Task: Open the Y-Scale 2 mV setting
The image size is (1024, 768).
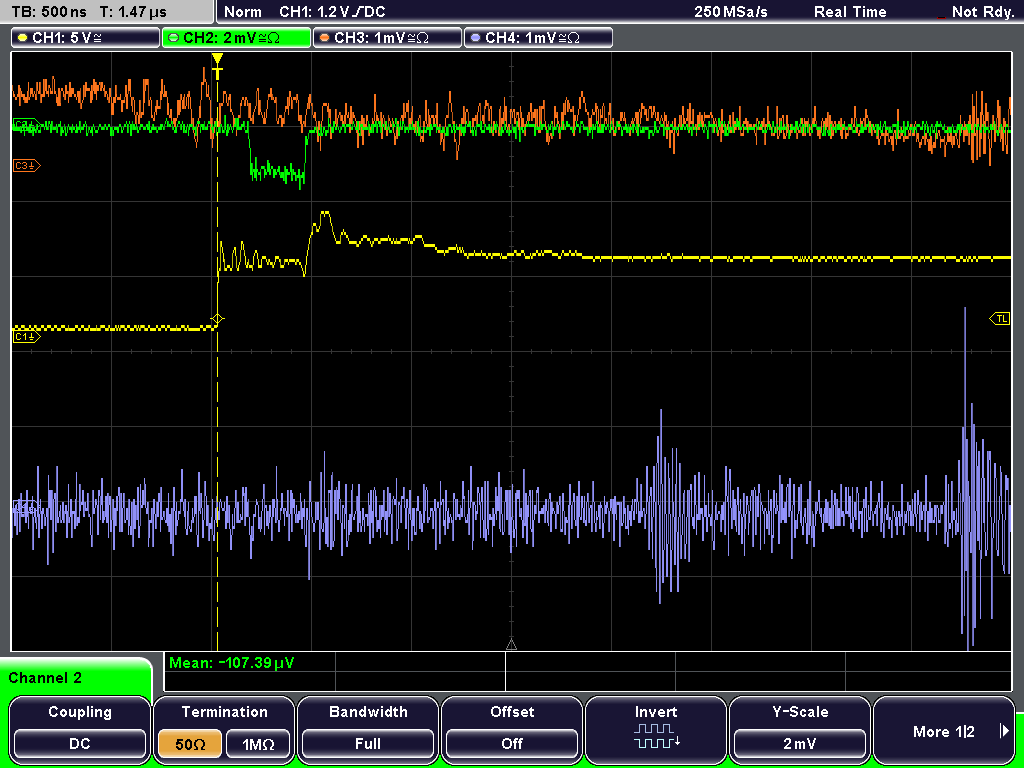Action: (x=799, y=743)
